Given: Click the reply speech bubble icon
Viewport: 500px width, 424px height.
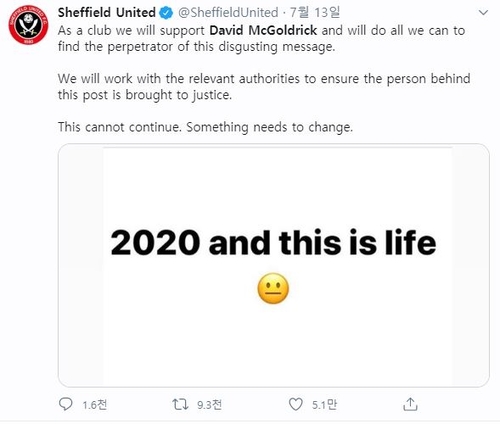Looking at the screenshot, I should click(x=65, y=404).
